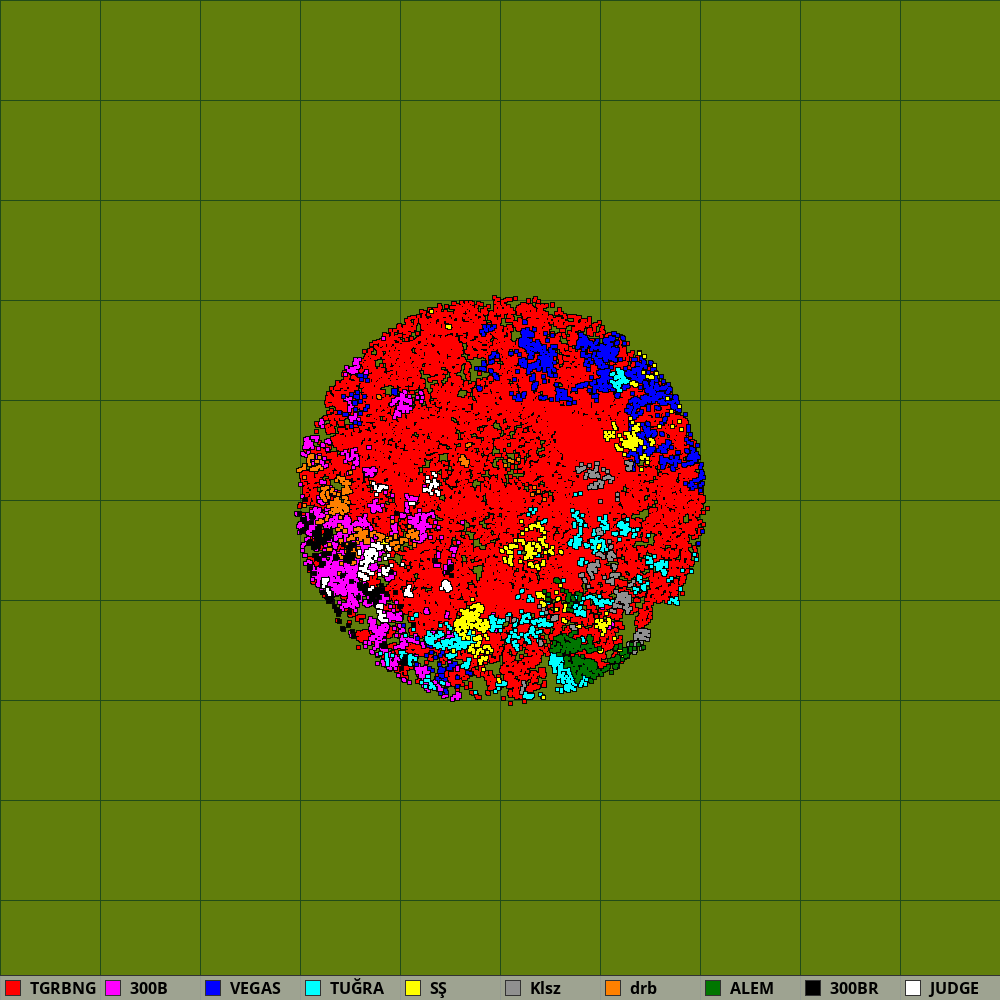The image size is (1000, 1000).
Task: Select the 300B legend label
Action: (x=149, y=988)
